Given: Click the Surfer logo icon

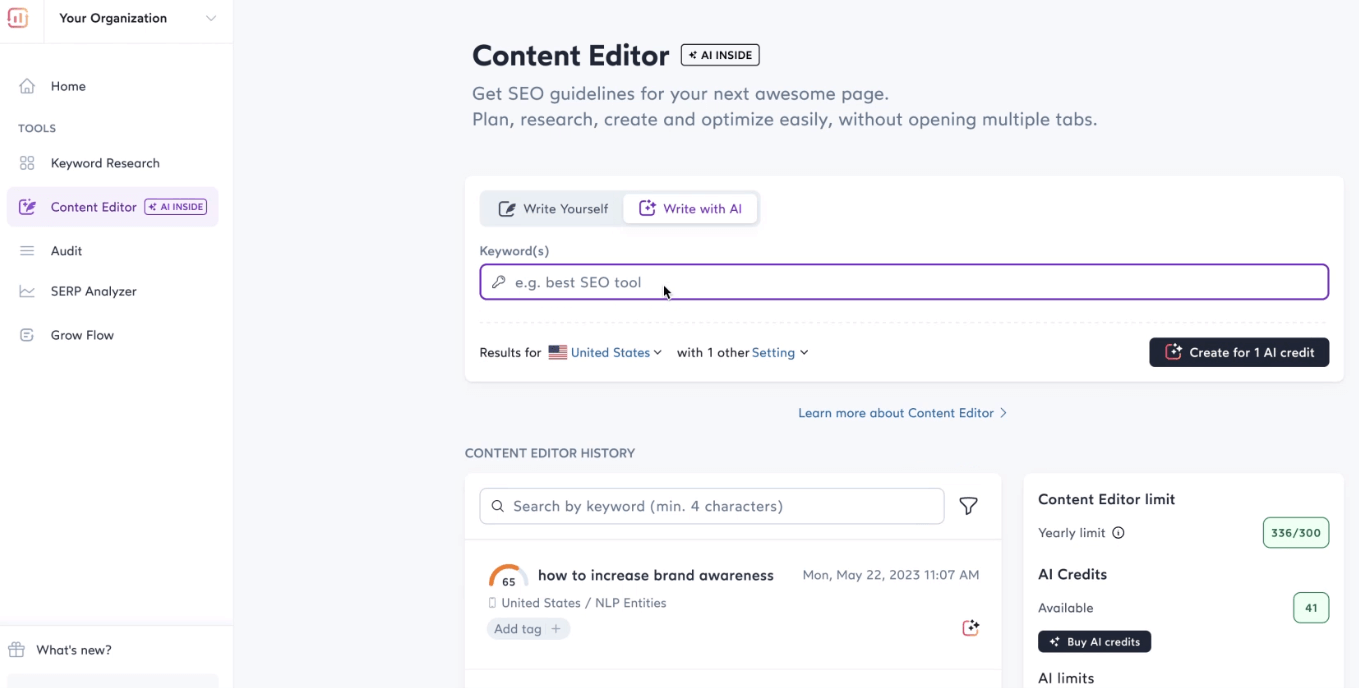Looking at the screenshot, I should pos(17,18).
